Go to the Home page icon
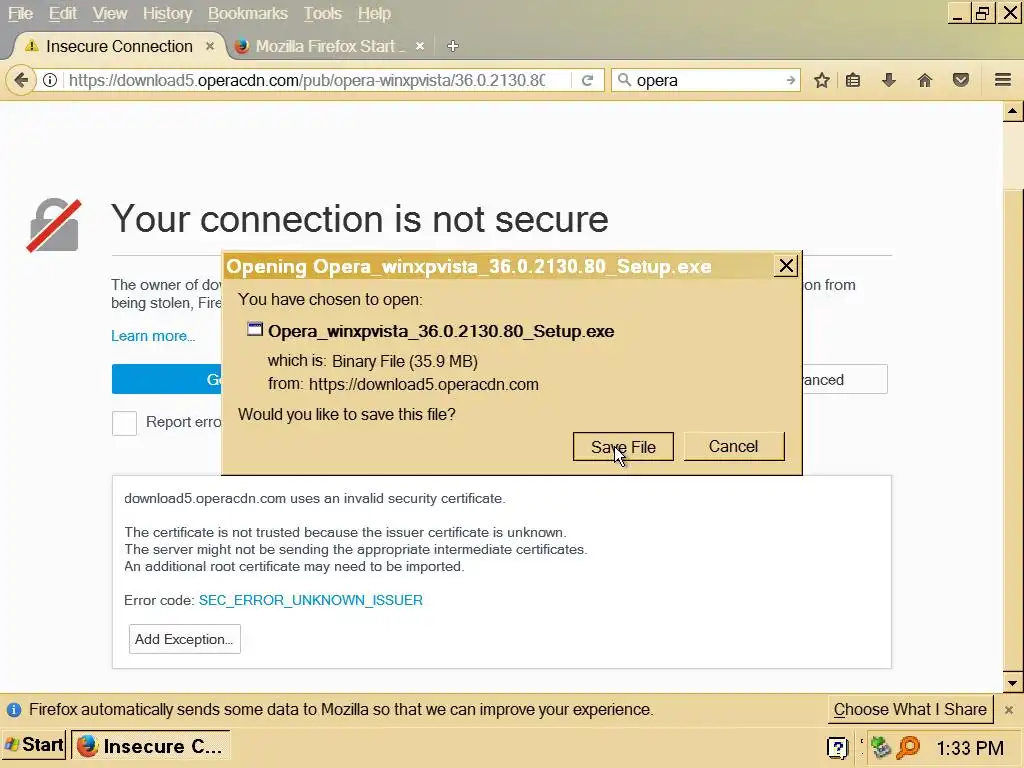The image size is (1024, 768). point(924,80)
